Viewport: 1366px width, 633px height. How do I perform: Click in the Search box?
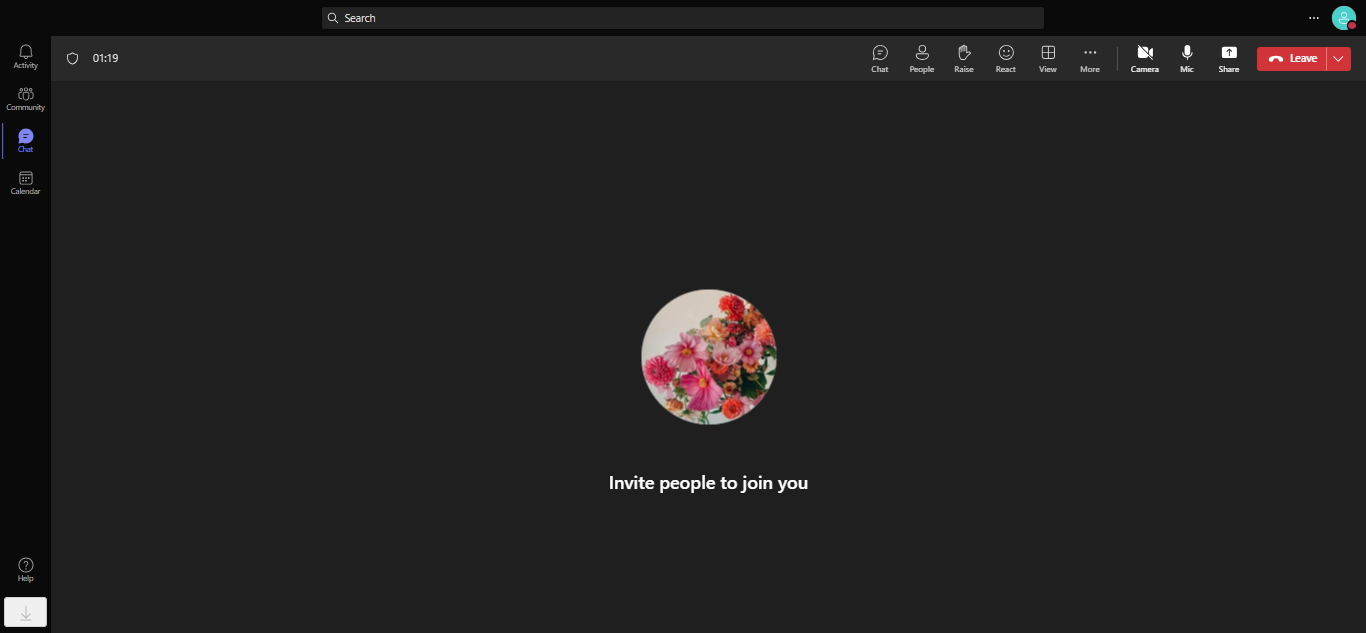coord(683,18)
